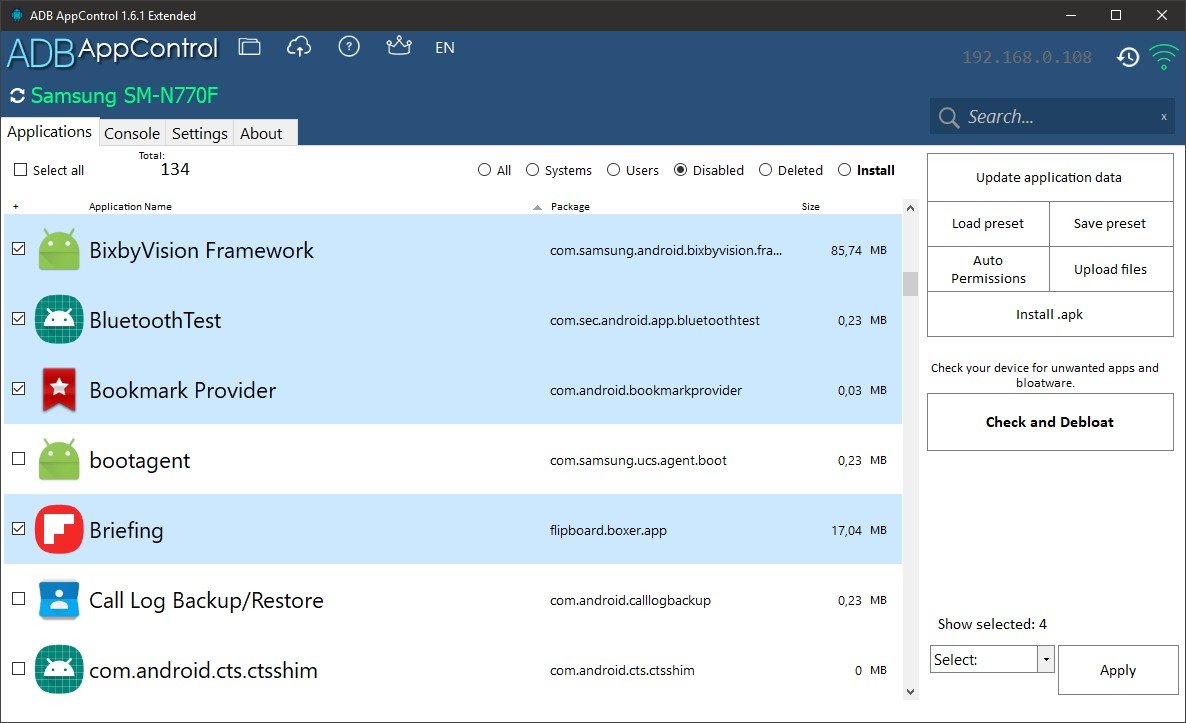Click package name flipboard.boxer.app
Viewport: 1186px width, 723px height.
[x=608, y=530]
